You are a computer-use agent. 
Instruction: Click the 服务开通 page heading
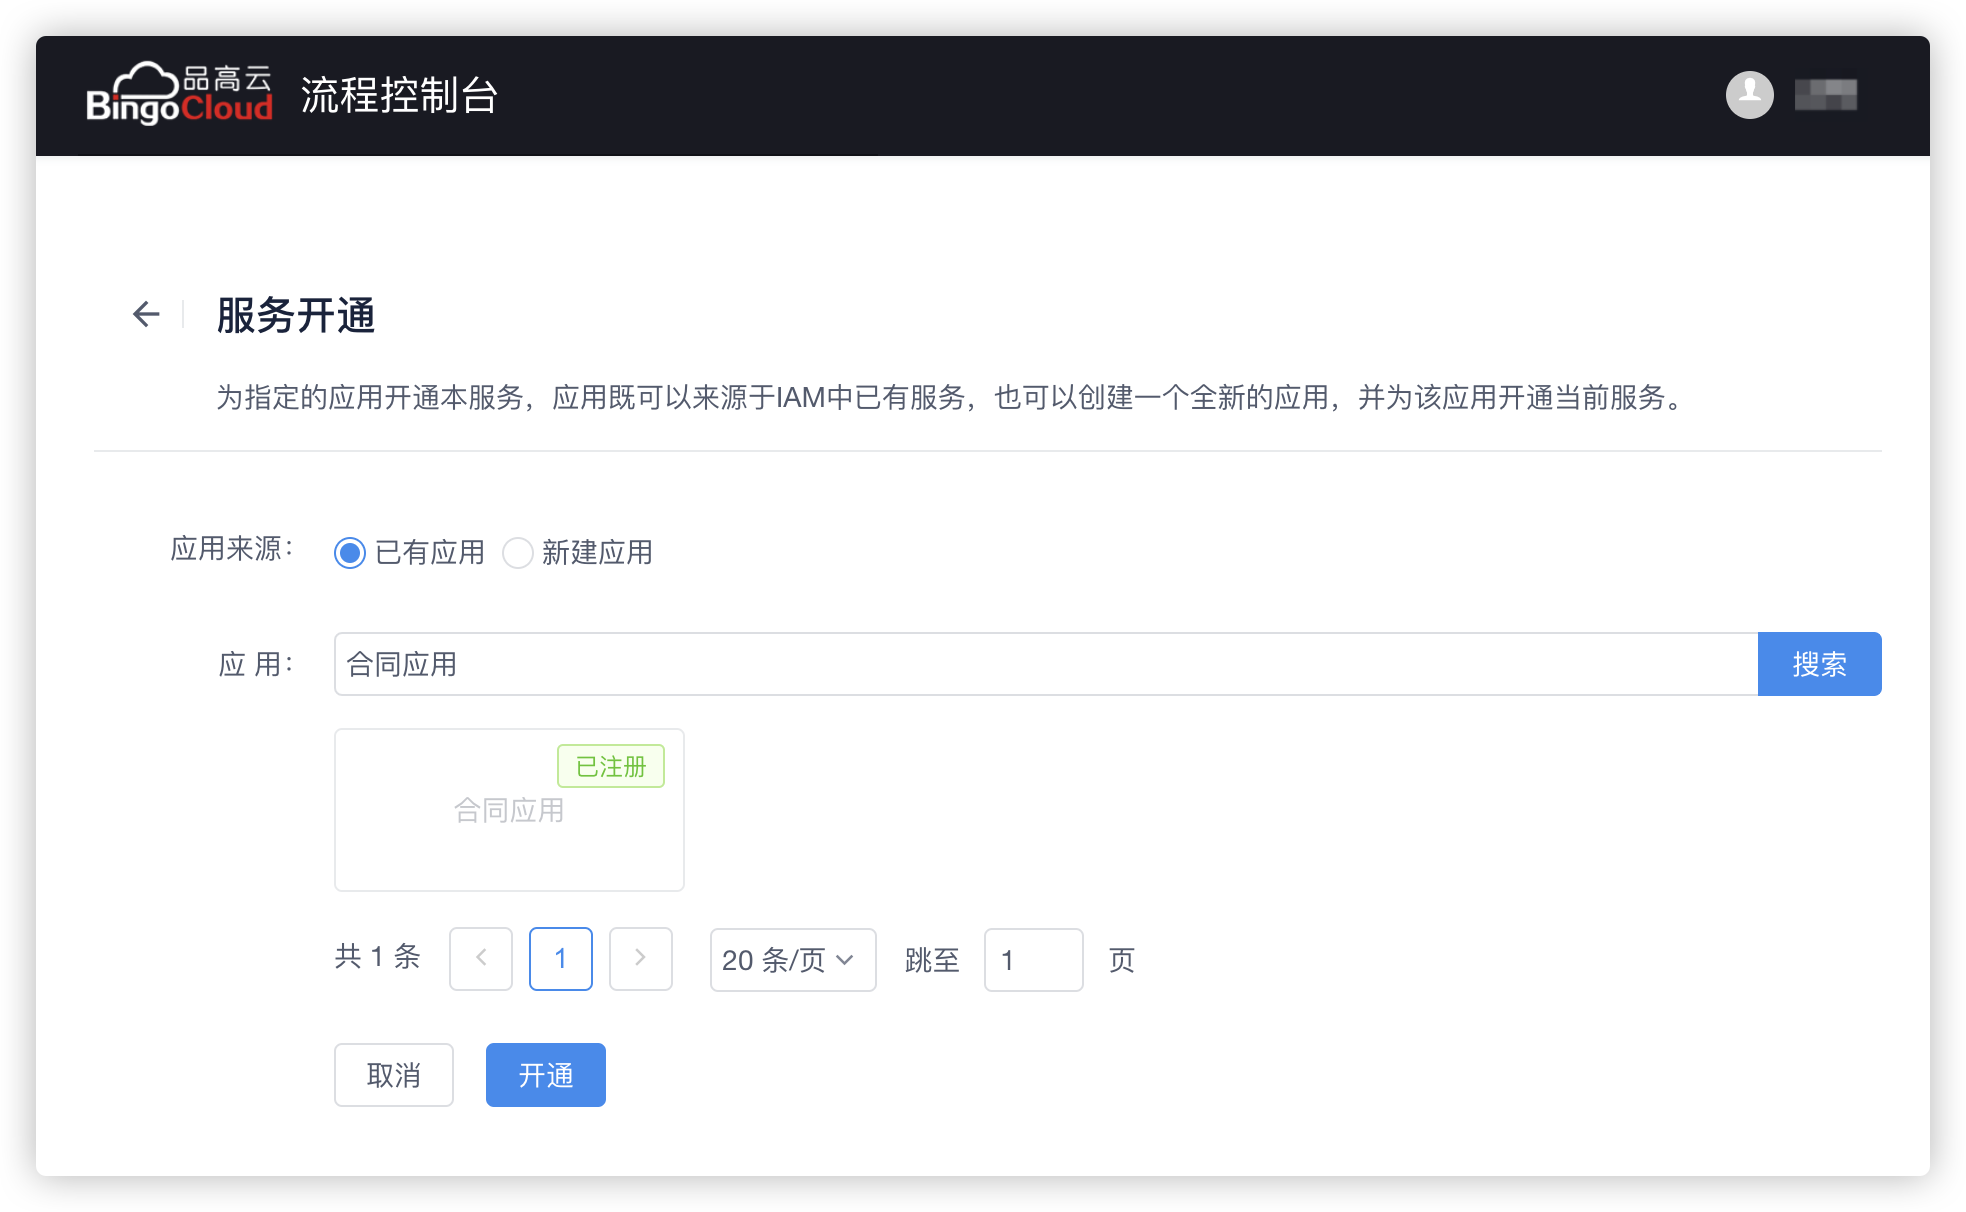(x=296, y=316)
